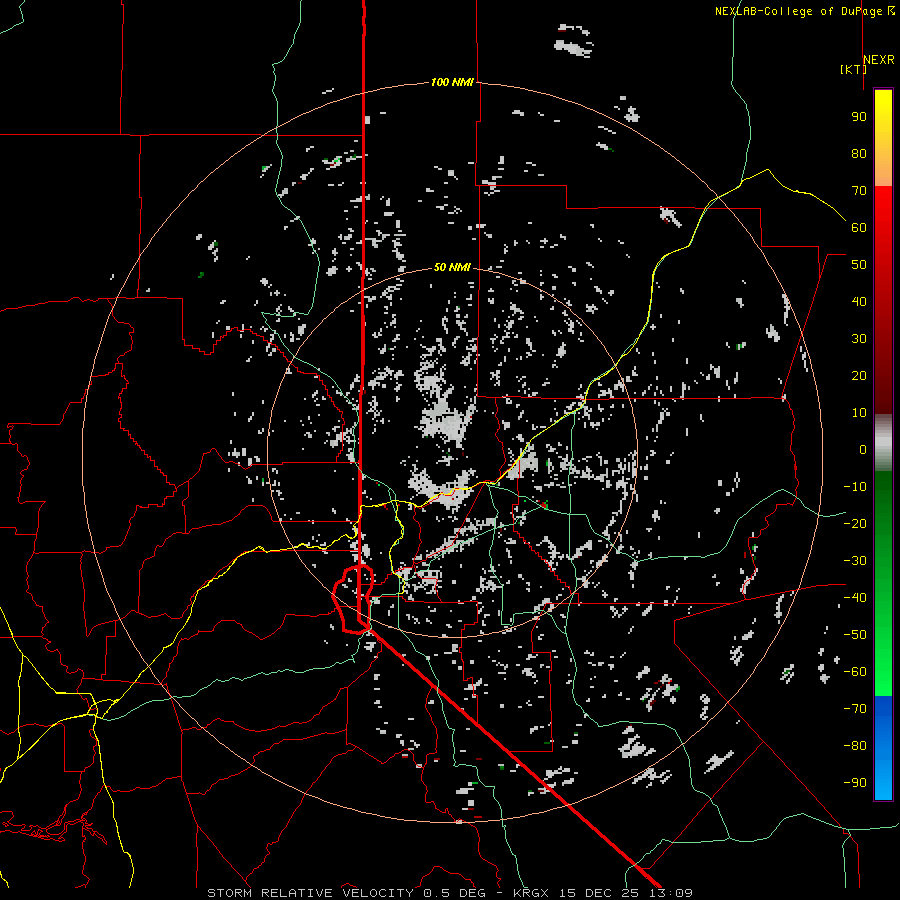Click the 30 value on the velocity scale

859,339
